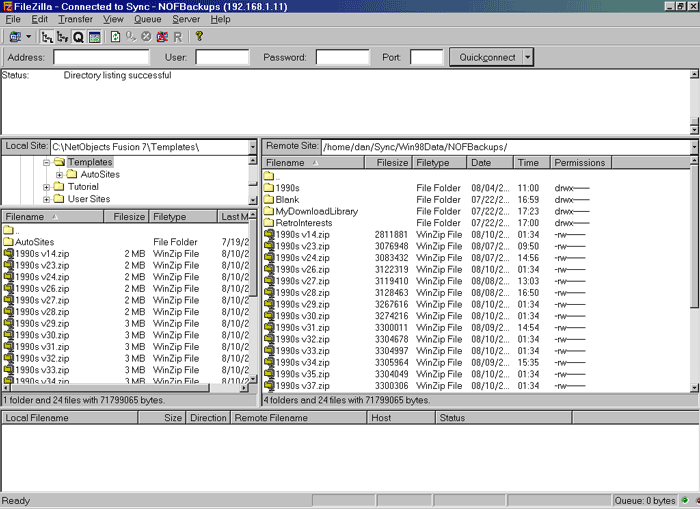Focus the Port input field
The width and height of the screenshot is (700, 509).
pos(426,57)
